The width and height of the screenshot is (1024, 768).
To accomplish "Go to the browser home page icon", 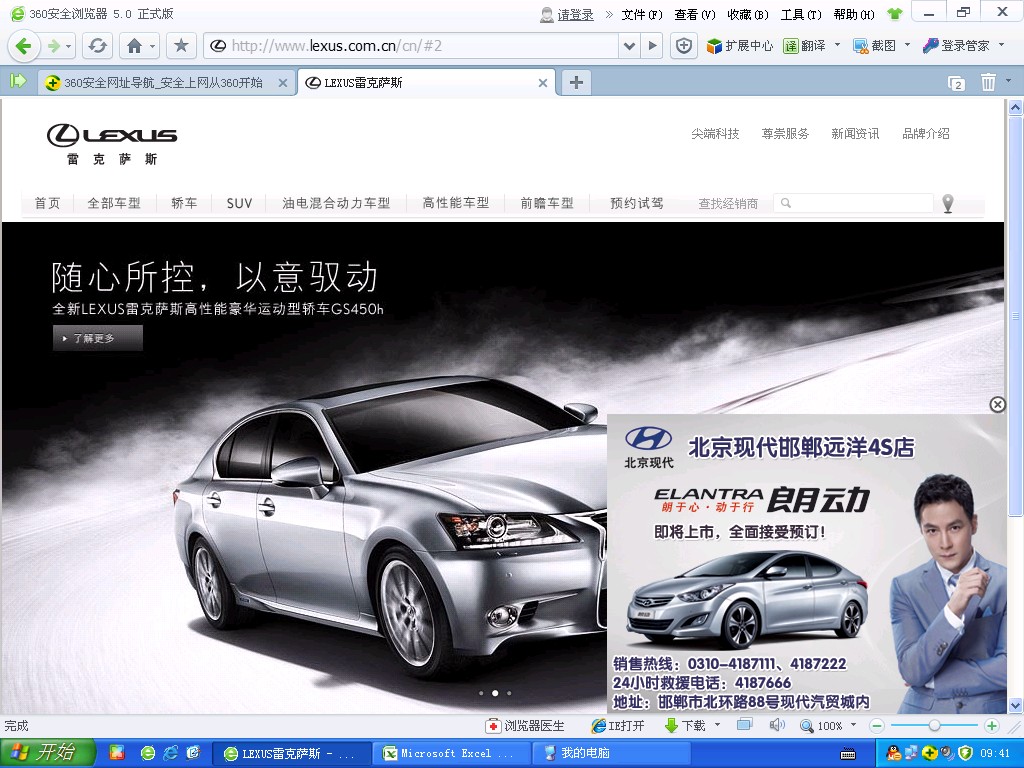I will [x=135, y=46].
